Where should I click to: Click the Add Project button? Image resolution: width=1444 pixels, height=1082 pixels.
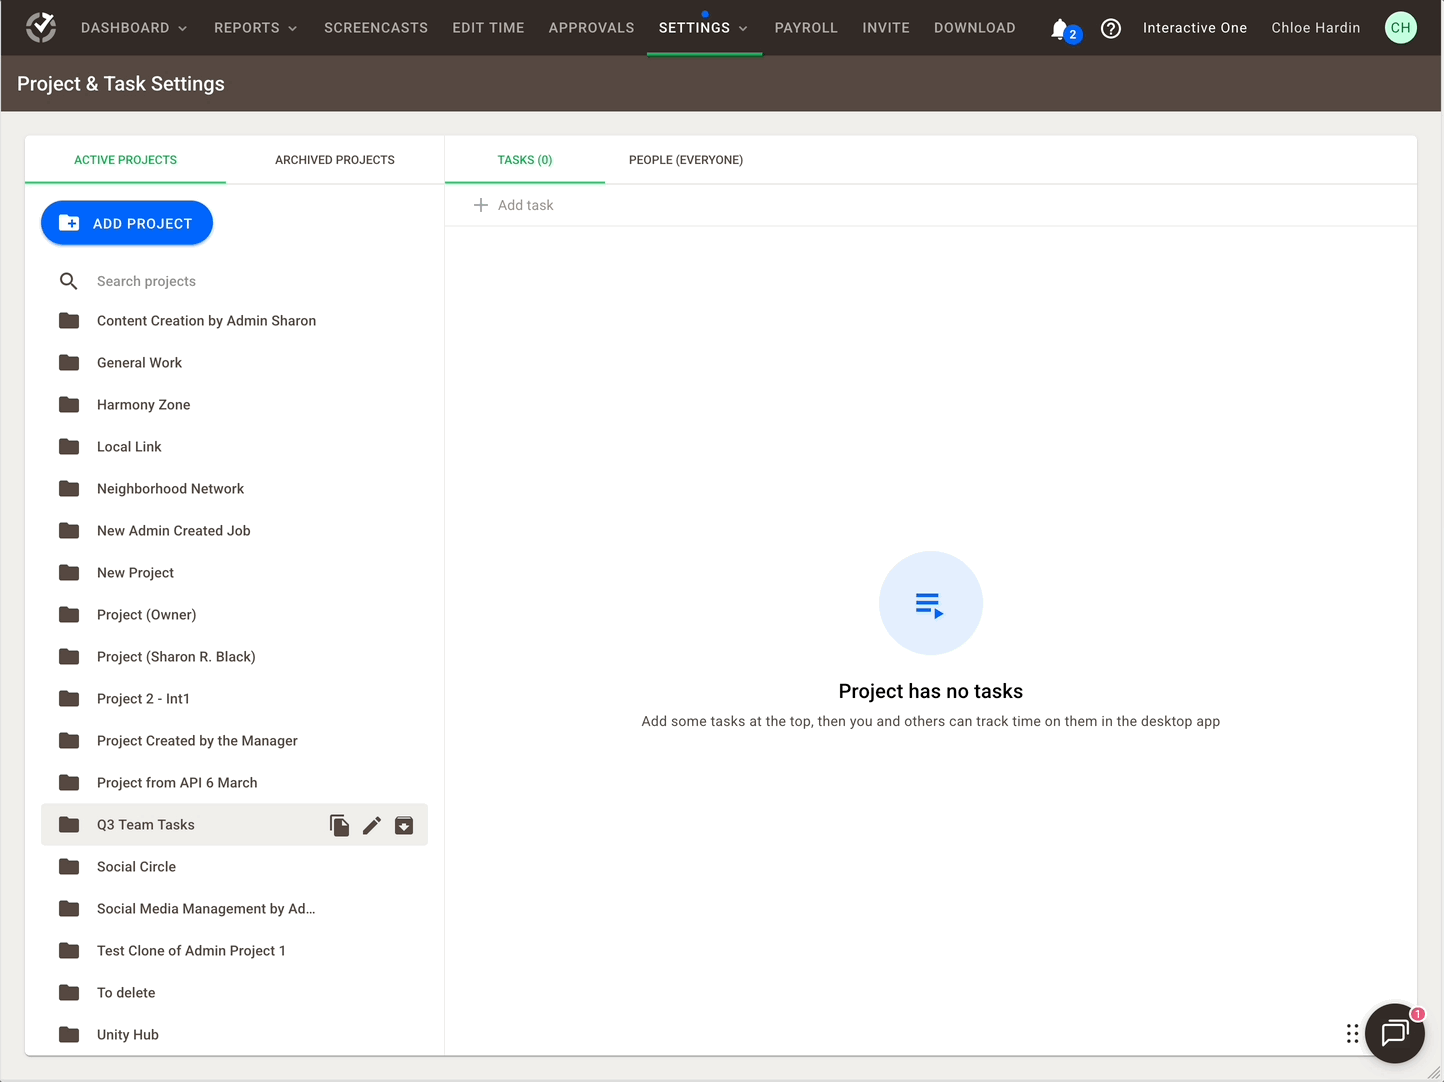click(x=127, y=223)
